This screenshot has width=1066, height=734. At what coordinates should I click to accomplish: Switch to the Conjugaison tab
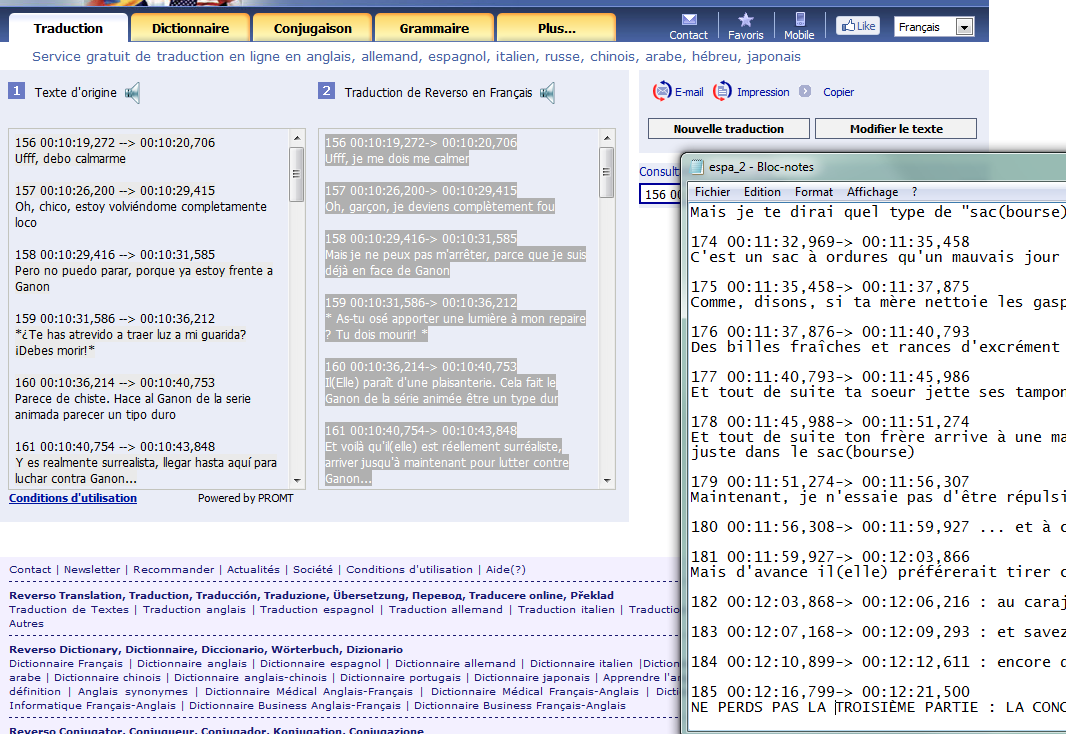click(313, 29)
